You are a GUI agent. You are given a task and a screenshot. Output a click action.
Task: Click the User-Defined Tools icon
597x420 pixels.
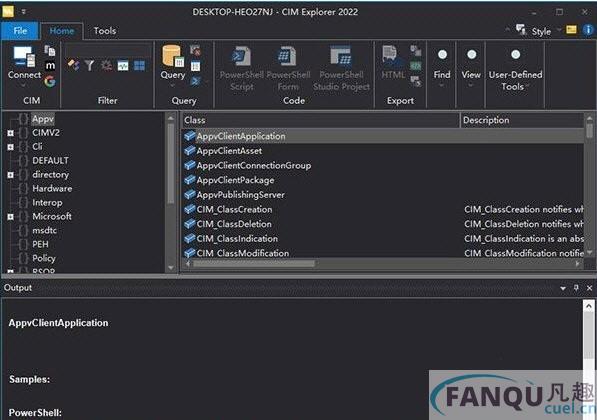coord(516,55)
